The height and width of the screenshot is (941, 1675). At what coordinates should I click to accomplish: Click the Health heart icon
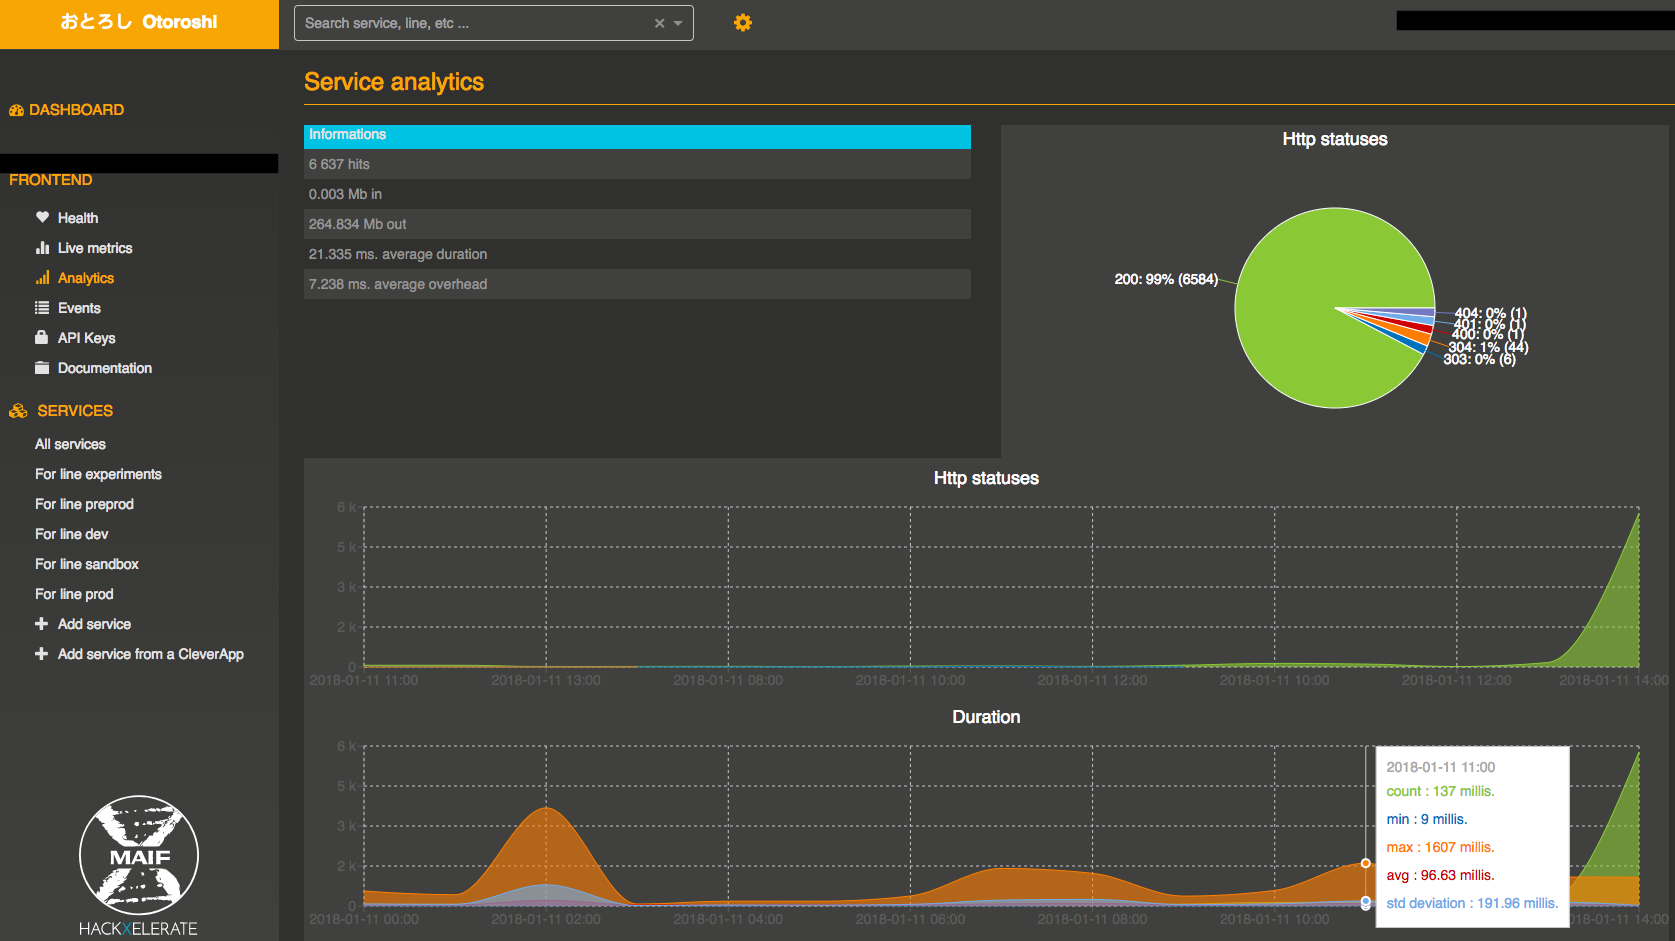[x=42, y=217]
